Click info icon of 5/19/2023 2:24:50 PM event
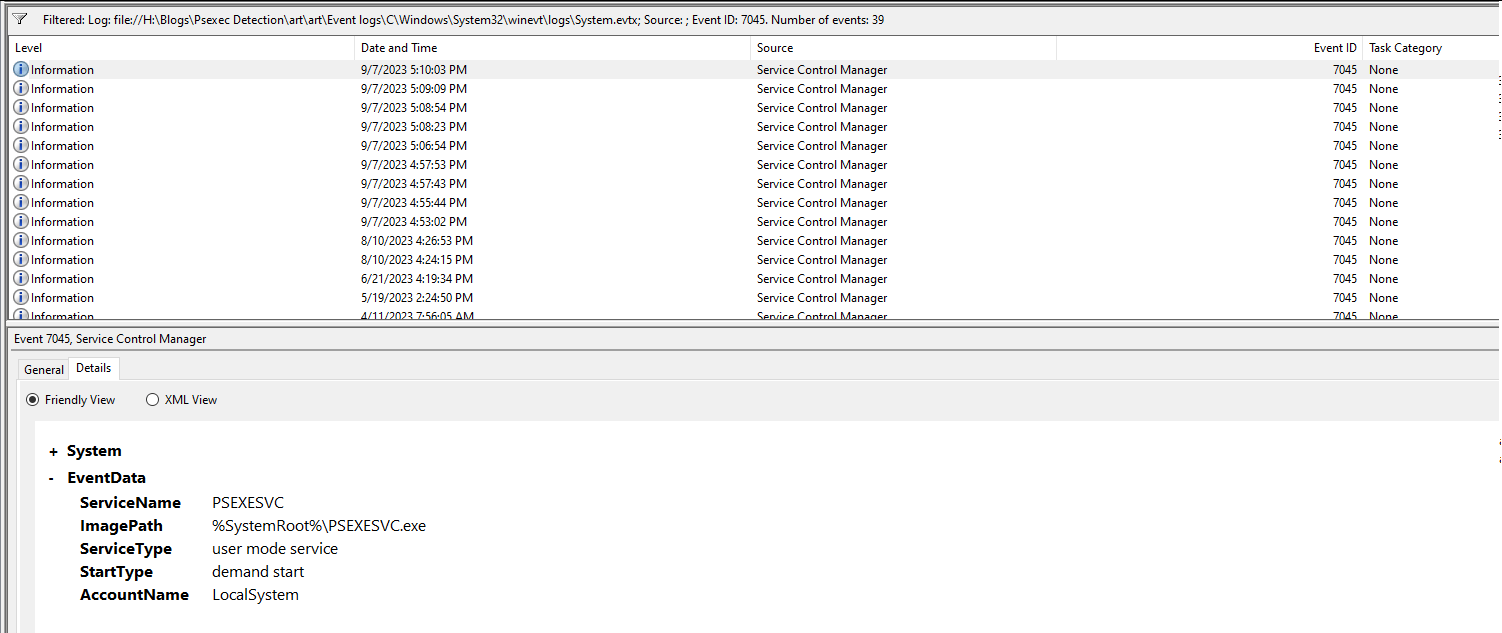The image size is (1502, 633). 21,298
